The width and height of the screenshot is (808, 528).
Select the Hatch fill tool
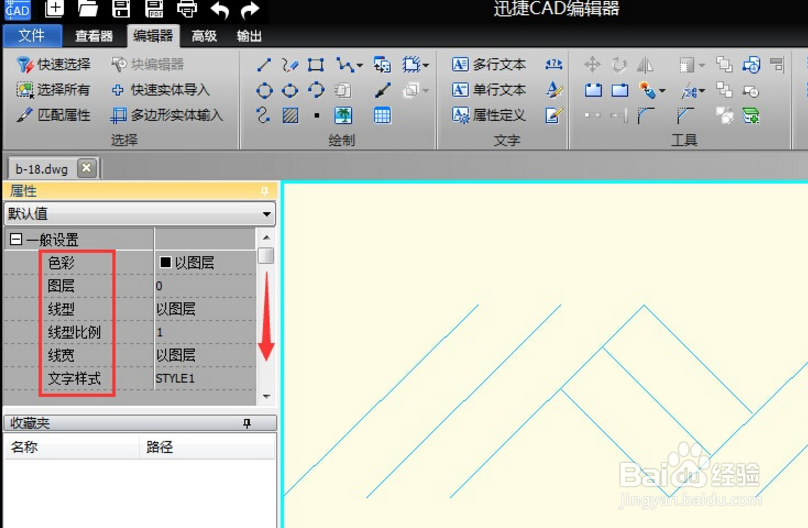click(x=290, y=115)
